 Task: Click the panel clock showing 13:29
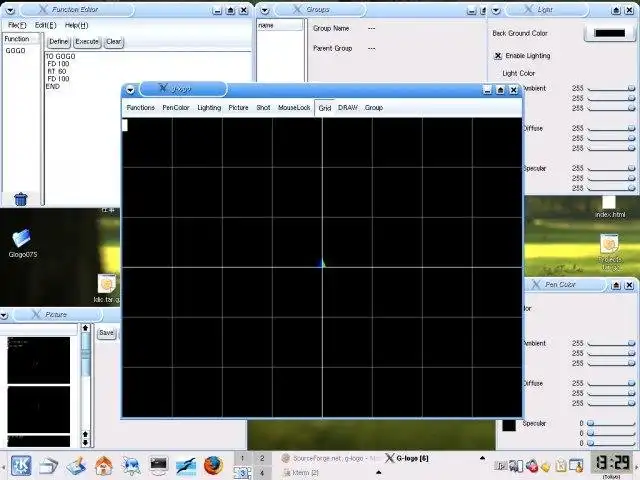pyautogui.click(x=611, y=464)
